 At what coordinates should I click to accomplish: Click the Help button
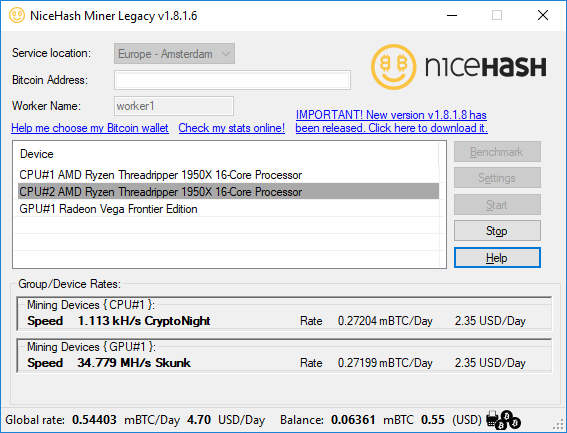coord(497,258)
